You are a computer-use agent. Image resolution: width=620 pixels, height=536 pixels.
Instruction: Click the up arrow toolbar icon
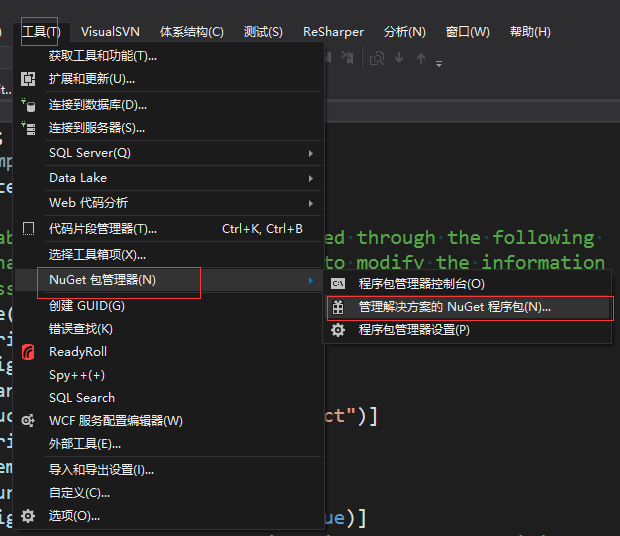421,59
